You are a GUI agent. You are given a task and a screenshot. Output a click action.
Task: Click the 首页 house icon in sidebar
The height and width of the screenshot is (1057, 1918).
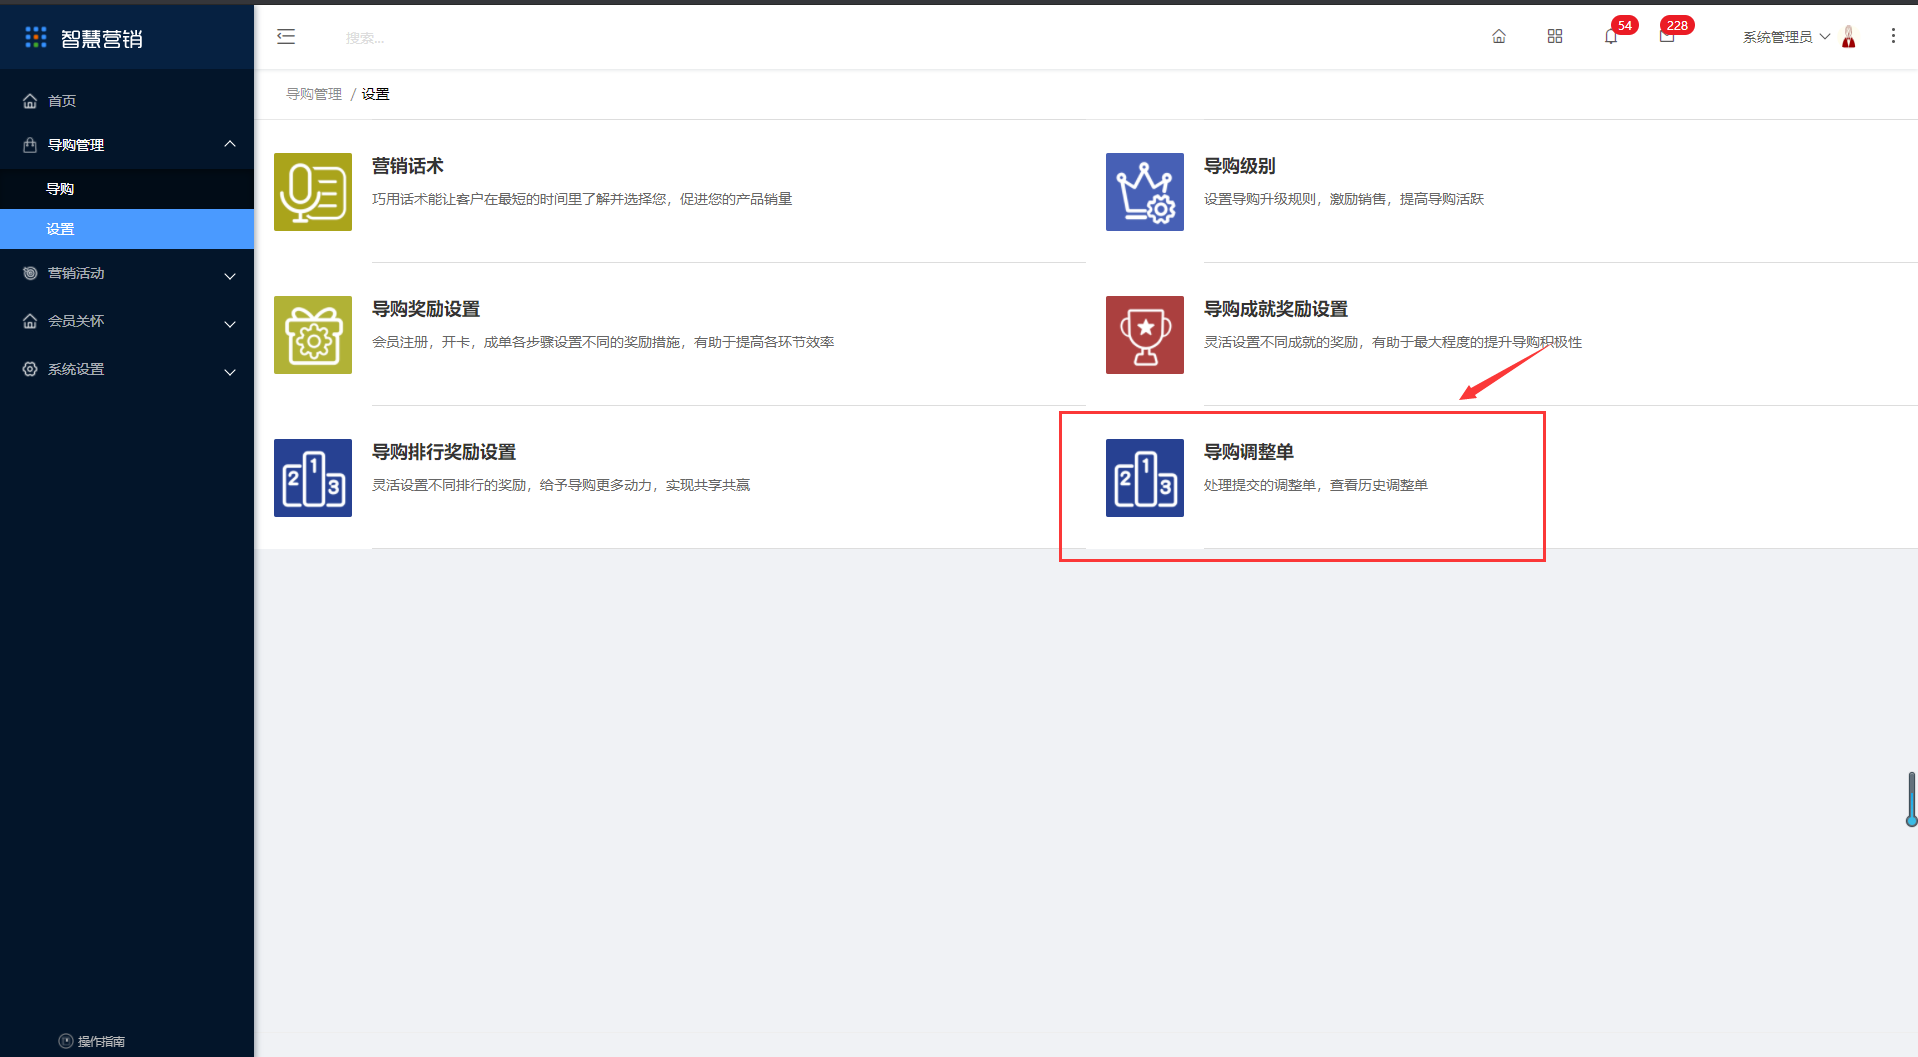pos(30,101)
